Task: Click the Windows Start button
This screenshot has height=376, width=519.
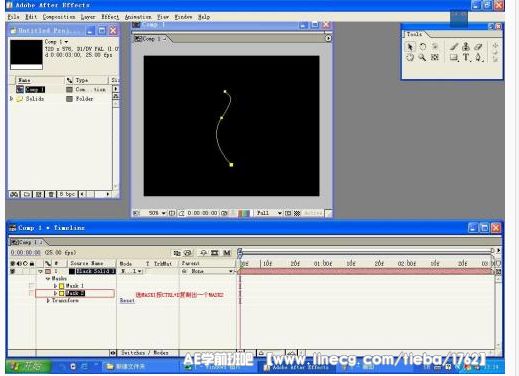Action: 28,366
